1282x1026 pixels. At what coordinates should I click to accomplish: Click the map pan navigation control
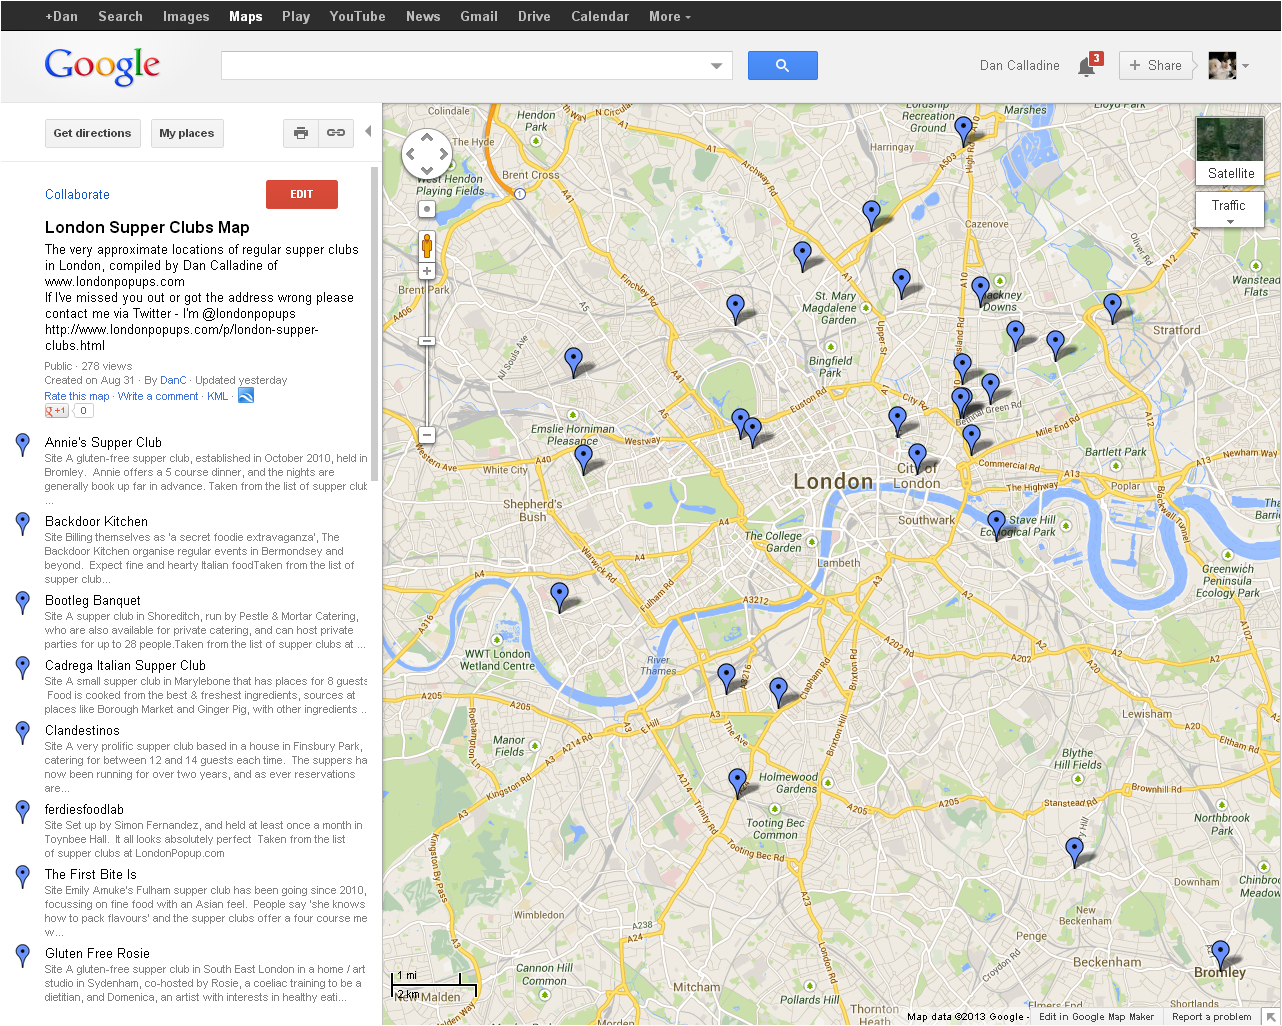click(427, 155)
